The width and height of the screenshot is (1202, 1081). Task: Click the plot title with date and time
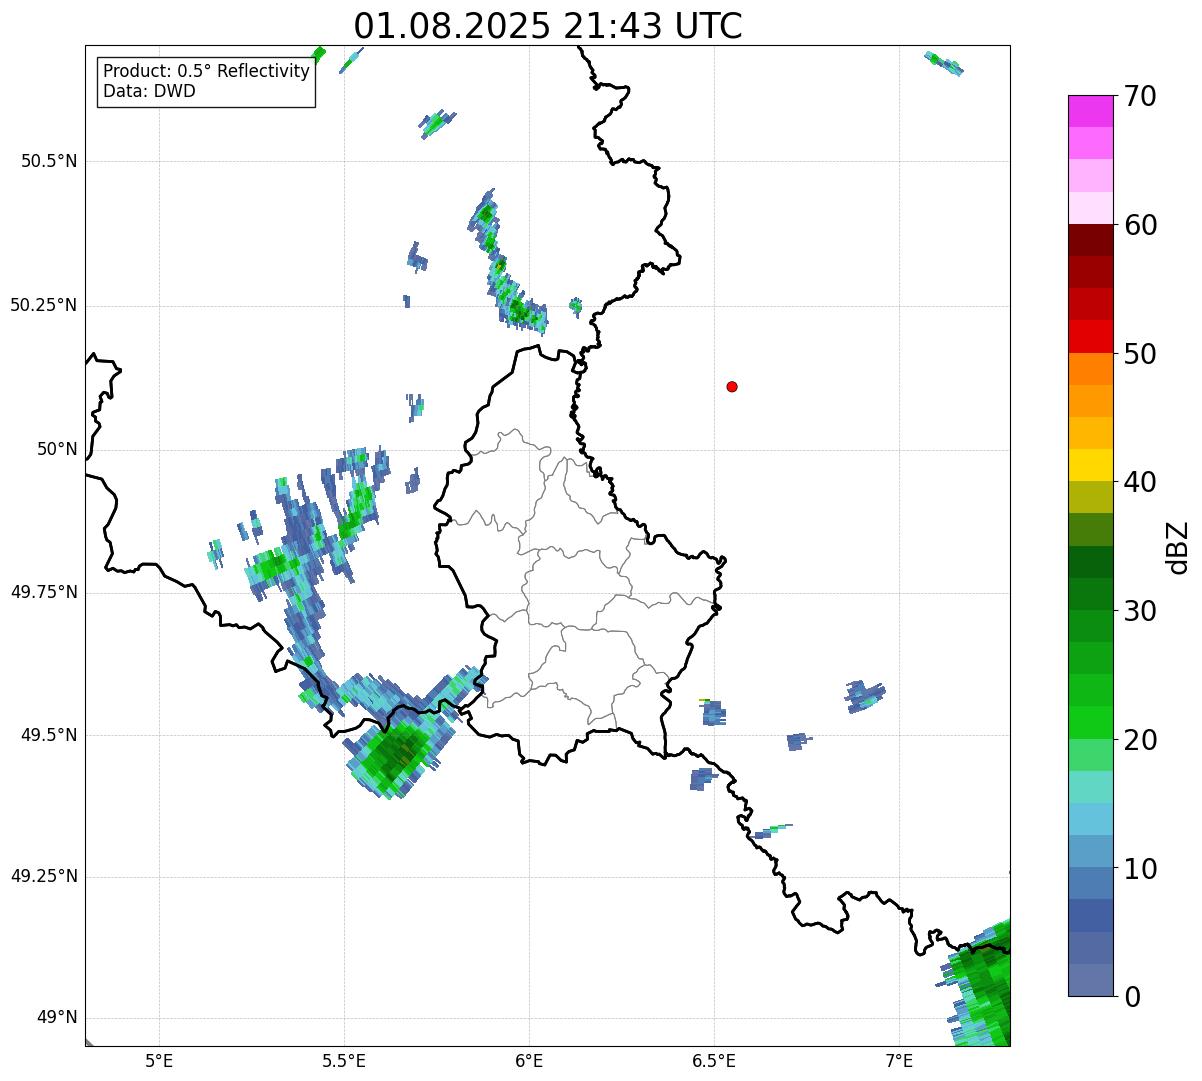[548, 26]
